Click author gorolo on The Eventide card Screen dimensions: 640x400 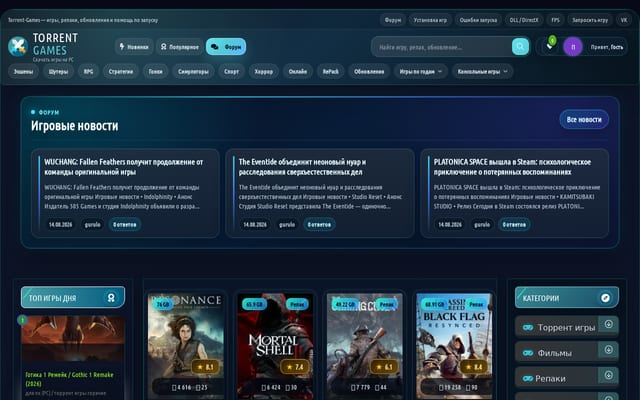click(x=287, y=224)
